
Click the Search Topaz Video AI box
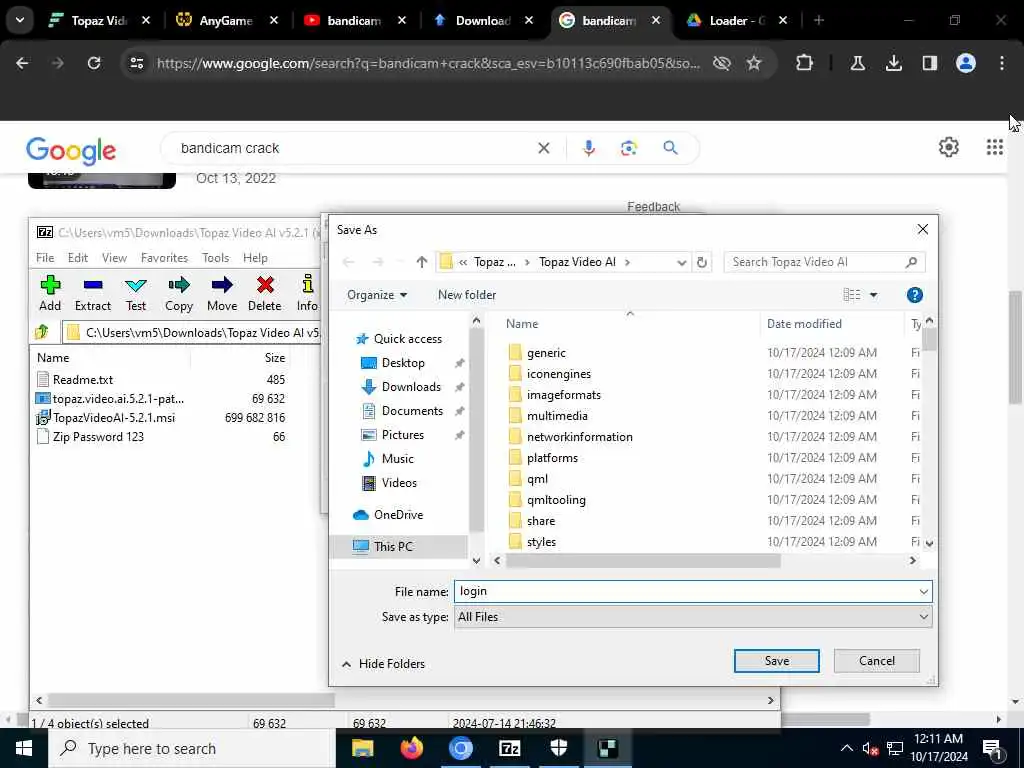click(x=824, y=263)
